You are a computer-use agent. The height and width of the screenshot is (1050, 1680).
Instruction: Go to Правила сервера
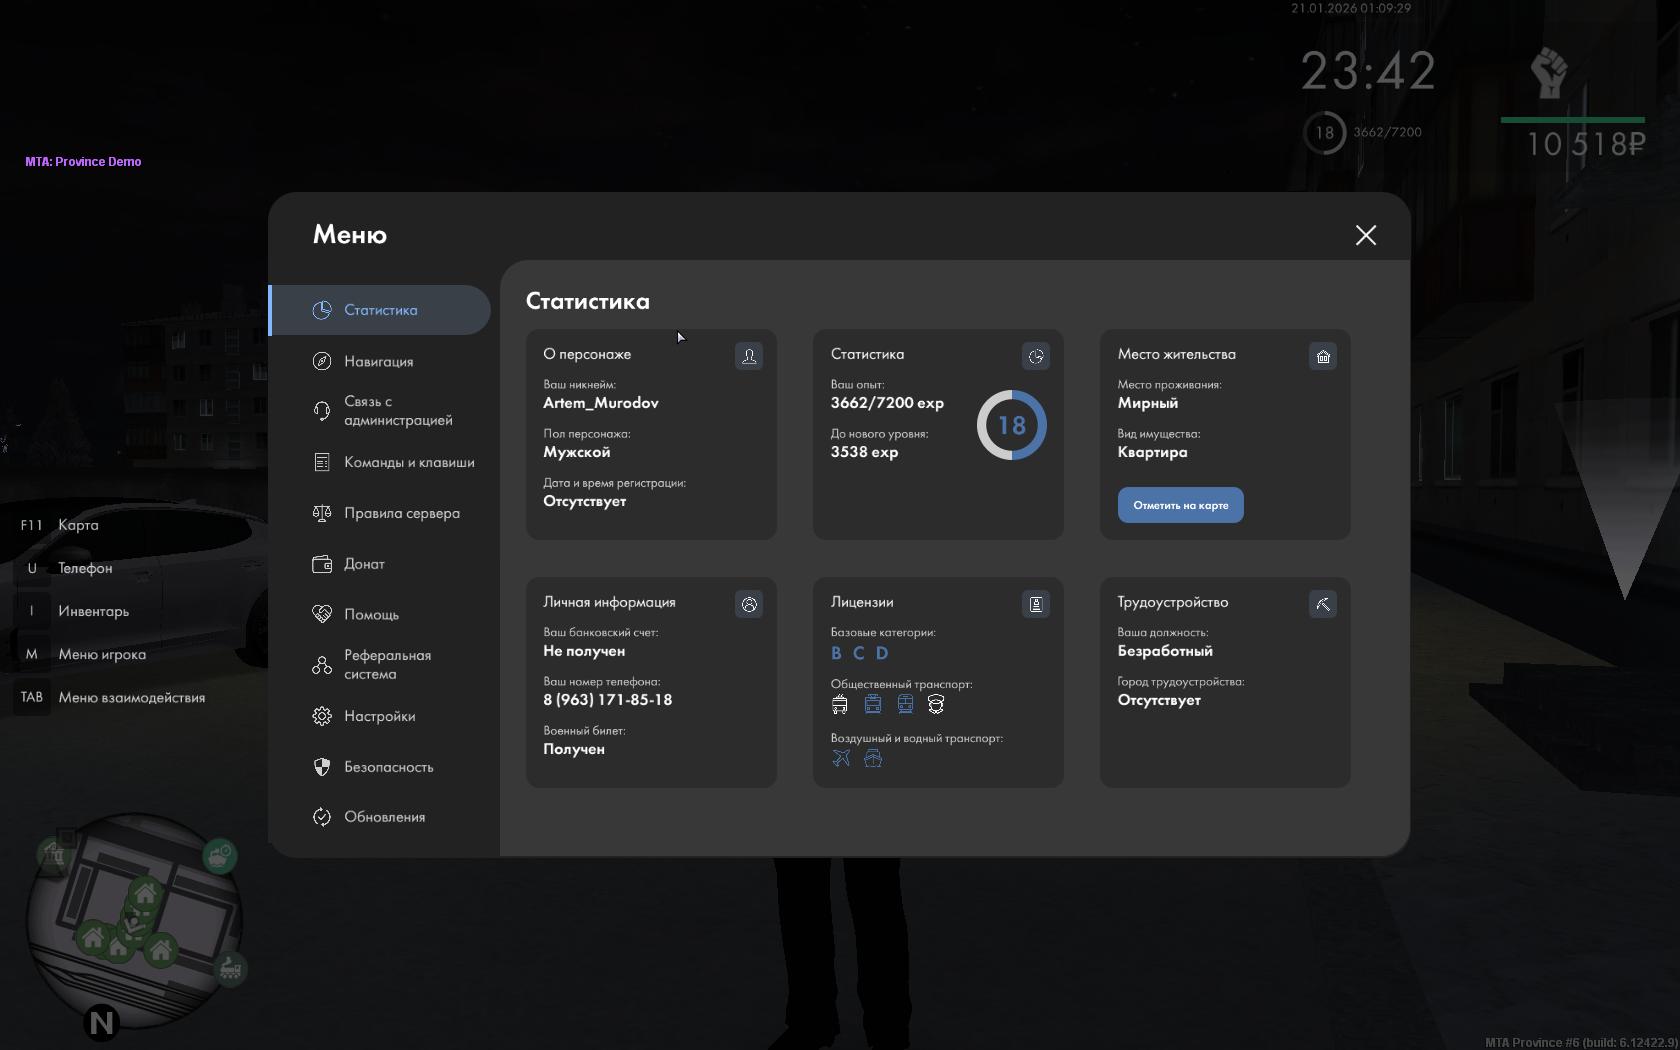click(x=401, y=513)
